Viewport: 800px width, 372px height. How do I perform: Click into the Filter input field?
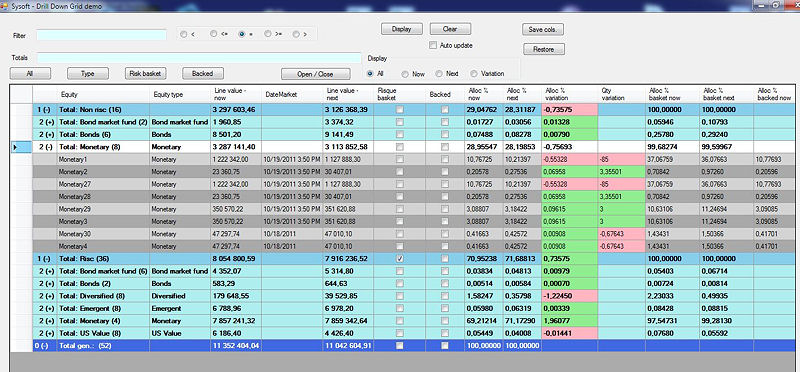102,35
